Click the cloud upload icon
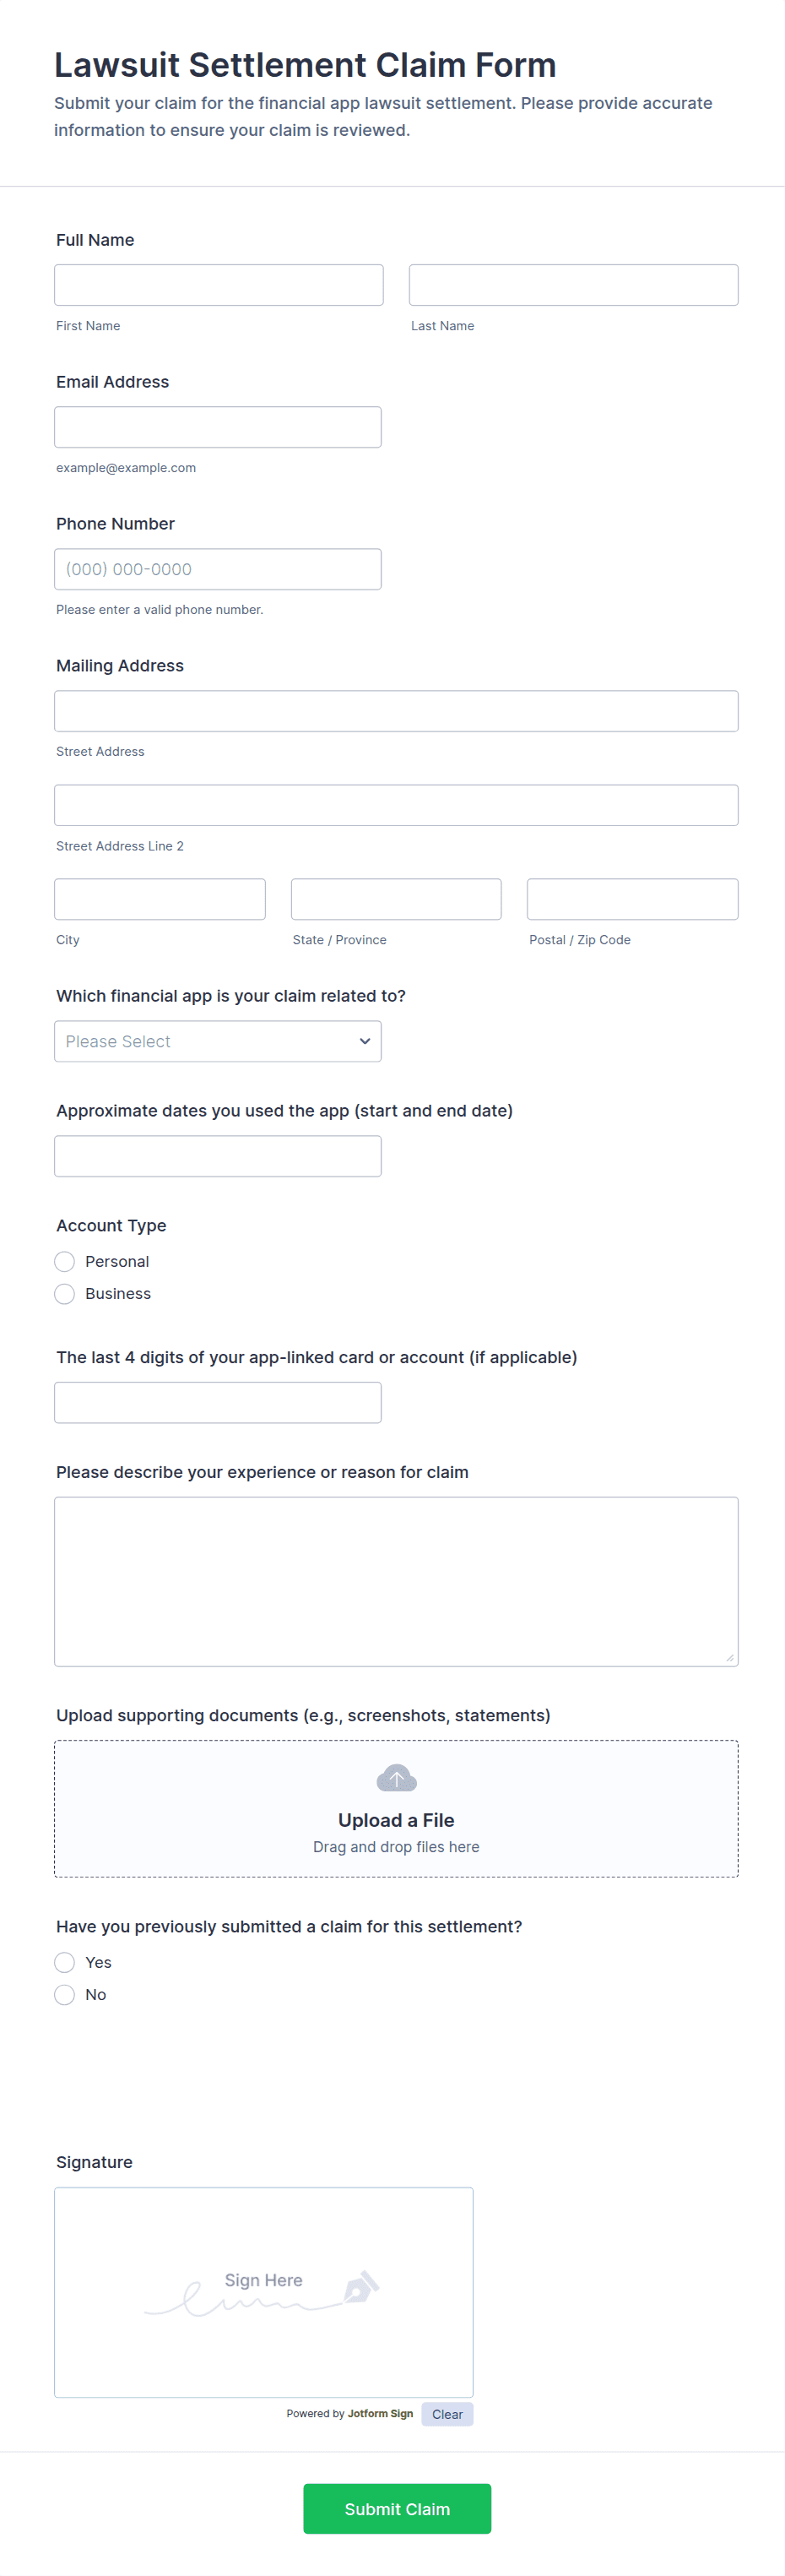Image resolution: width=785 pixels, height=2576 pixels. (396, 1778)
